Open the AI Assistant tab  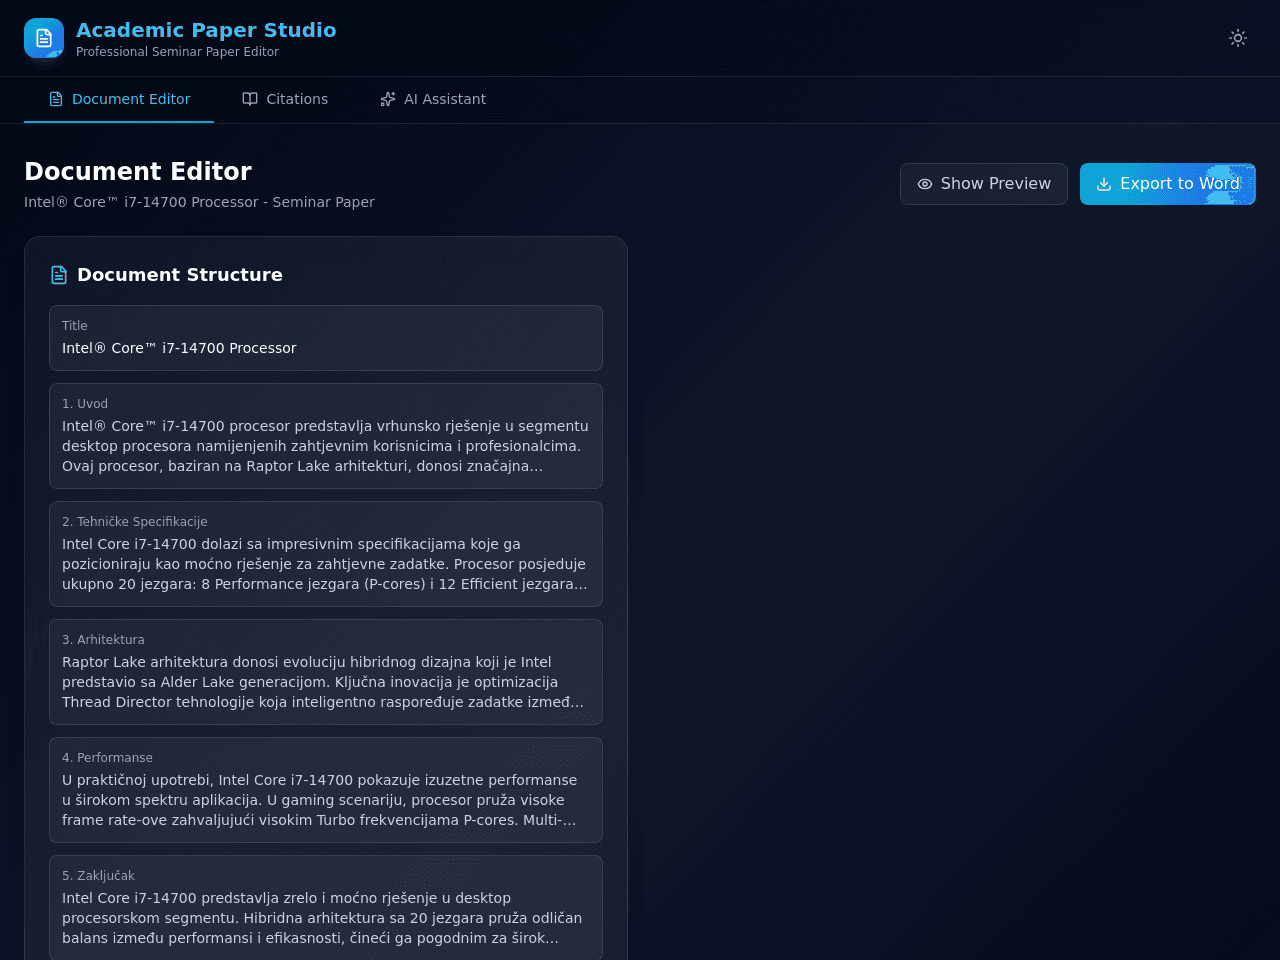click(433, 99)
